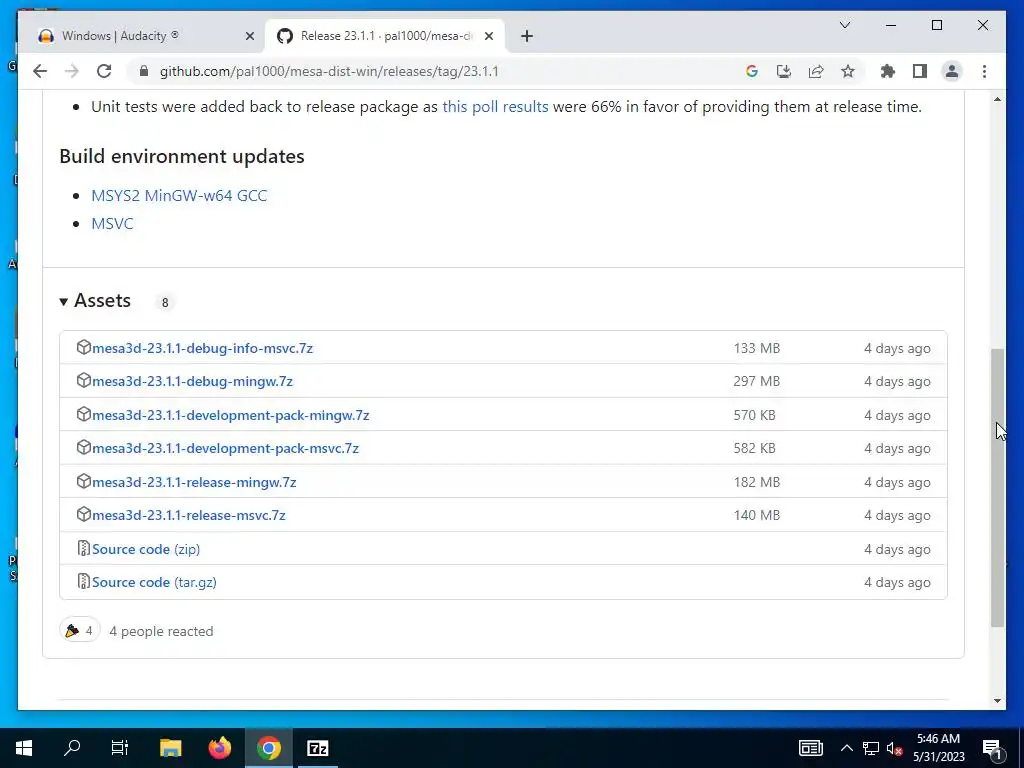1024x768 pixels.
Task: Open Windows taskbar search
Action: coord(72,748)
